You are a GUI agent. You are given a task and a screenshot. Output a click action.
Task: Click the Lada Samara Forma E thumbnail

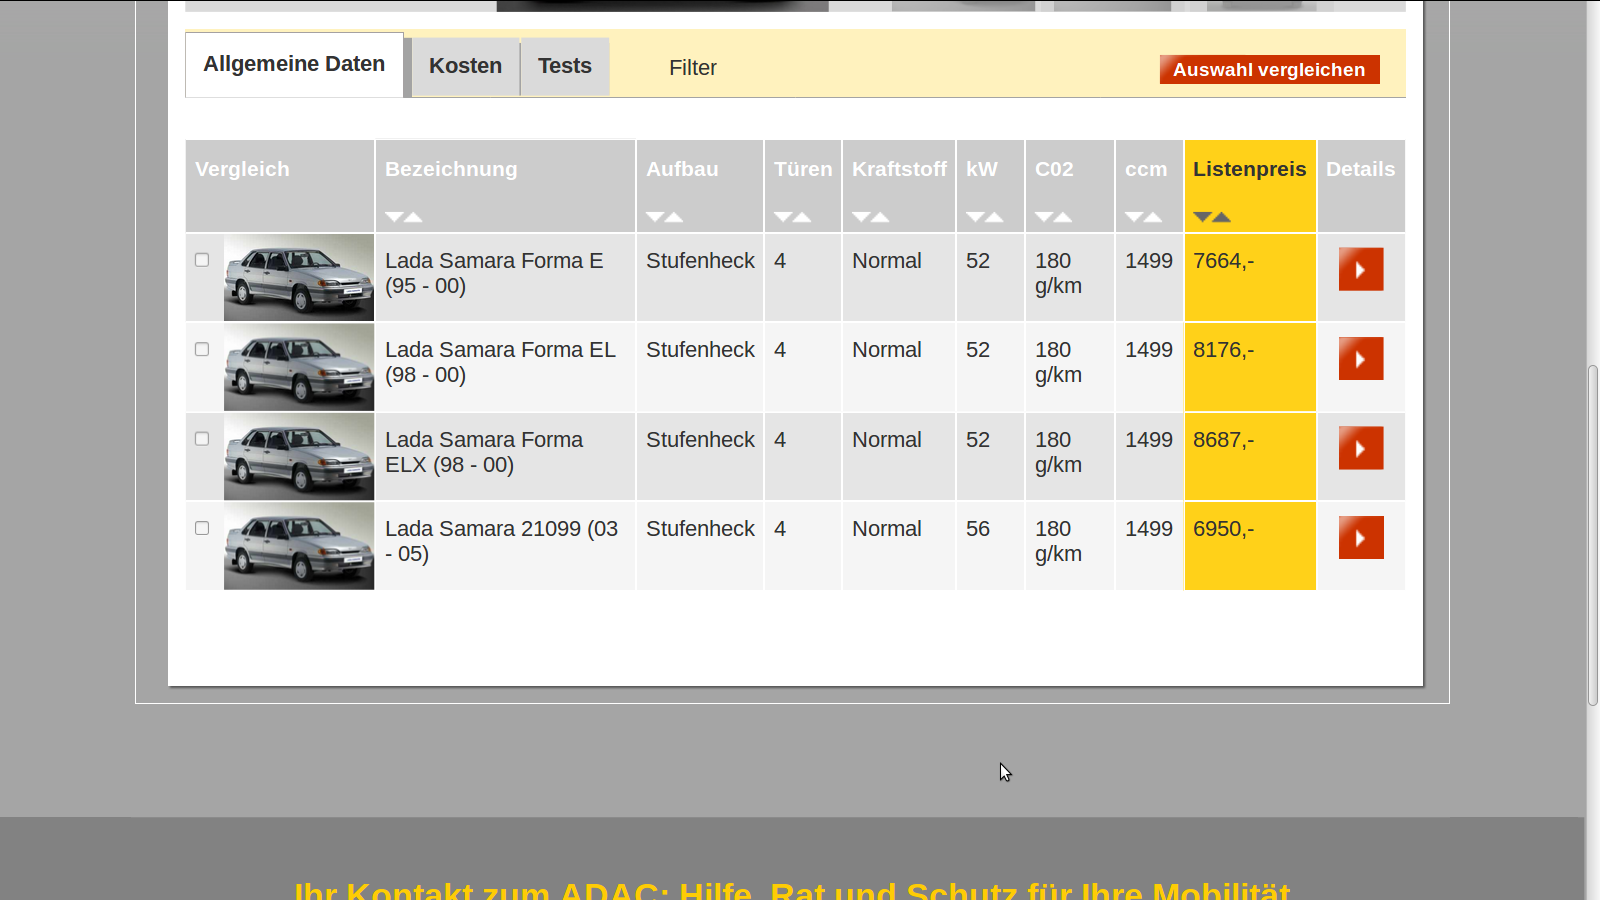pos(299,277)
